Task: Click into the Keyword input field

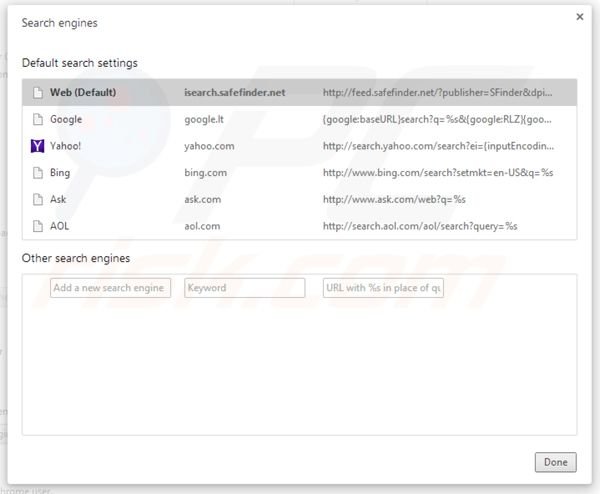Action: (x=244, y=288)
